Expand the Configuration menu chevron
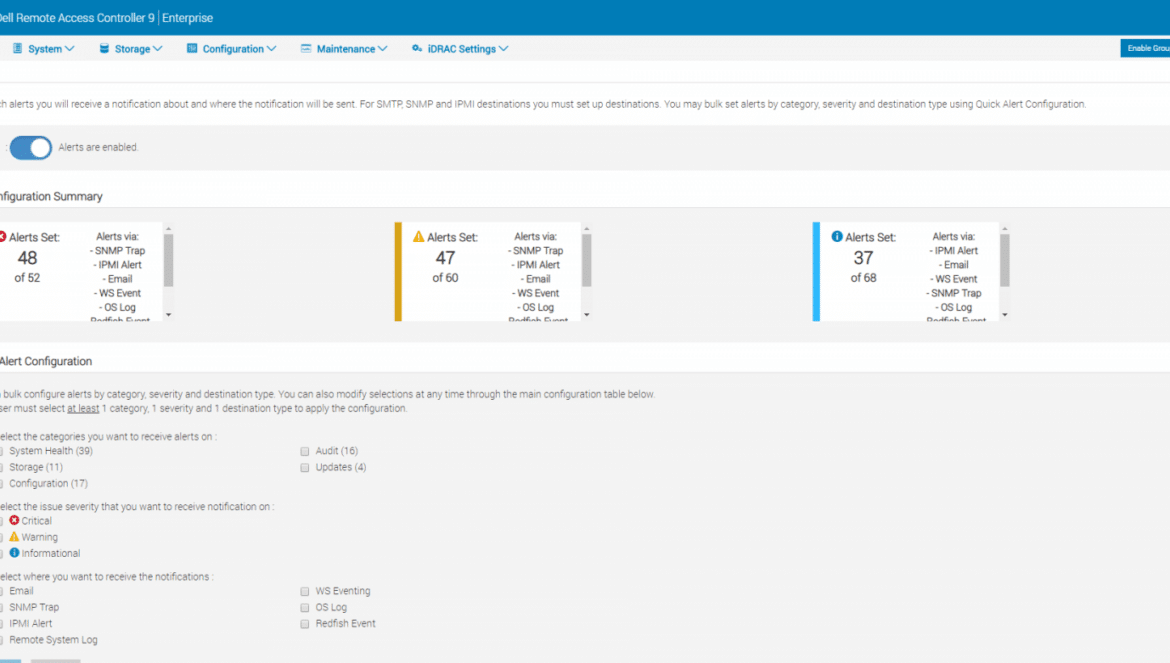Image resolution: width=1170 pixels, height=663 pixels. pyautogui.click(x=272, y=48)
